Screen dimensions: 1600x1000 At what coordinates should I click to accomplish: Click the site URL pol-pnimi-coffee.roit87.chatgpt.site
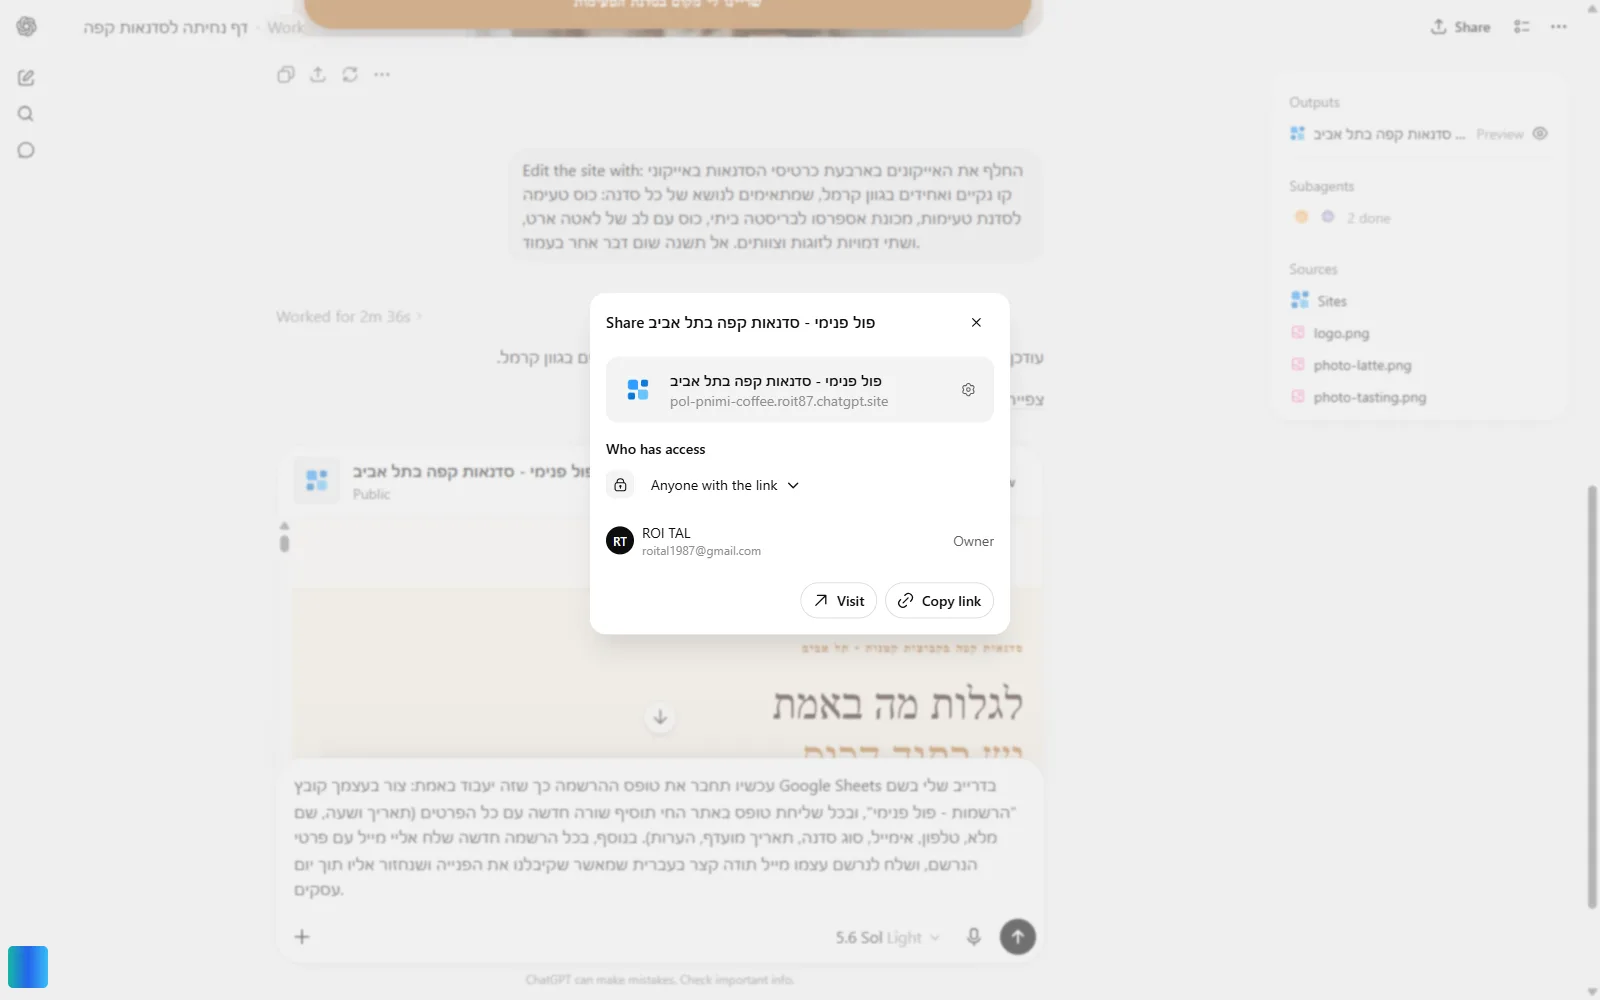coord(779,402)
